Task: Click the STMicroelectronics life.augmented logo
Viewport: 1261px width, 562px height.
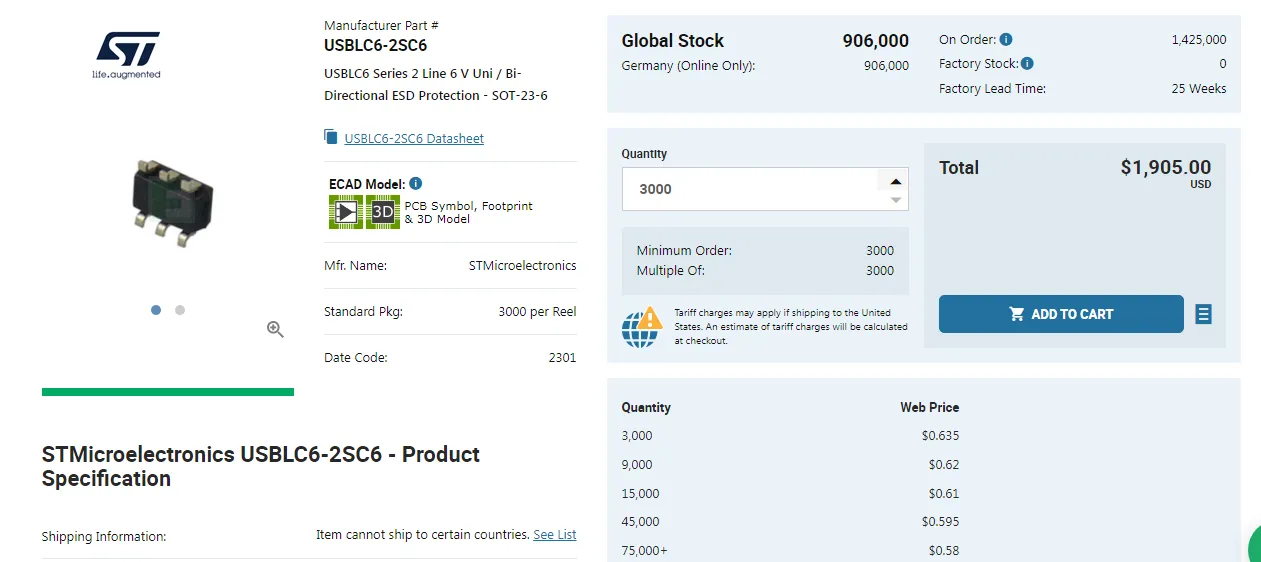Action: point(127,54)
